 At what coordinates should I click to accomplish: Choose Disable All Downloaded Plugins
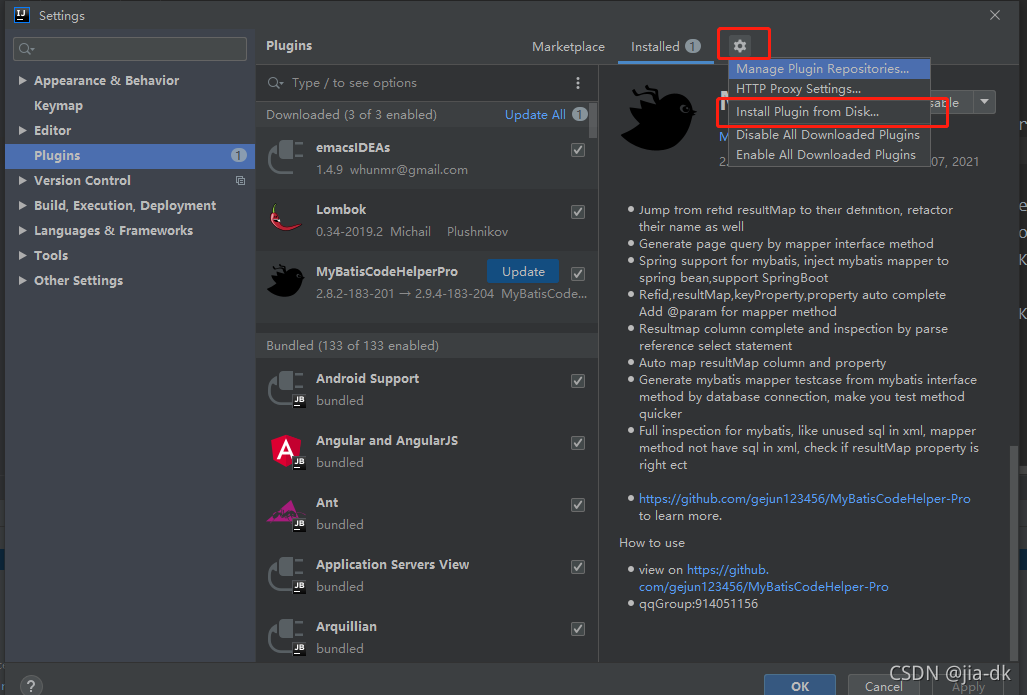coord(829,135)
